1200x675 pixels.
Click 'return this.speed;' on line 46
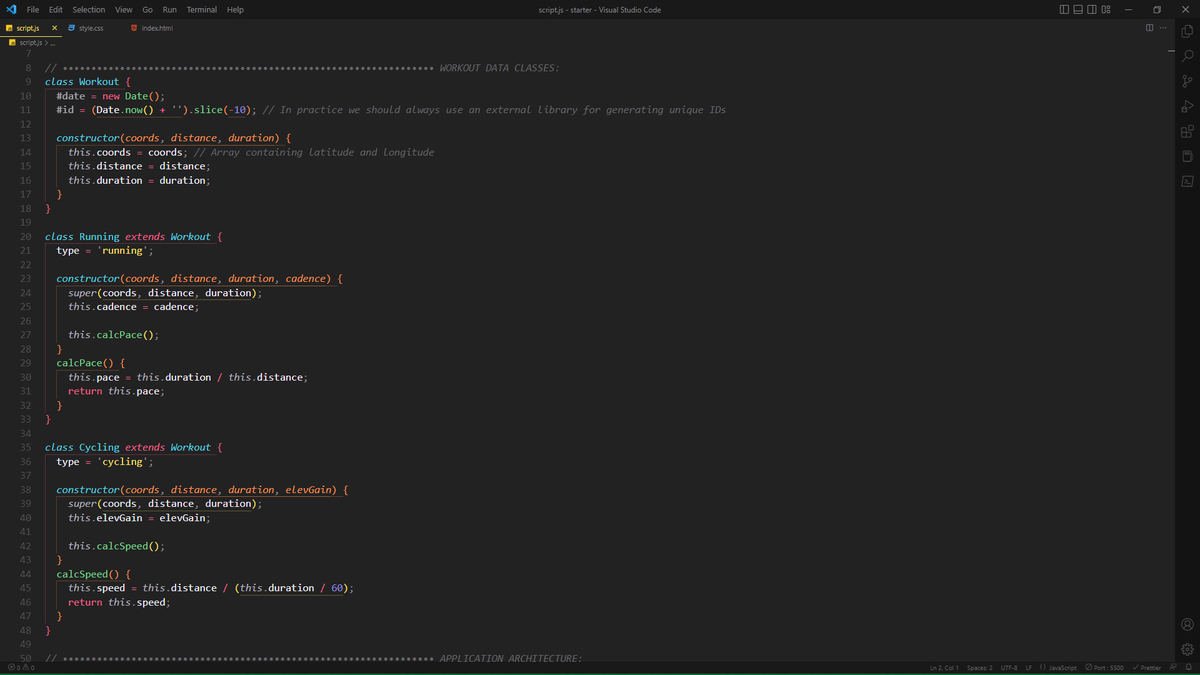tap(119, 602)
